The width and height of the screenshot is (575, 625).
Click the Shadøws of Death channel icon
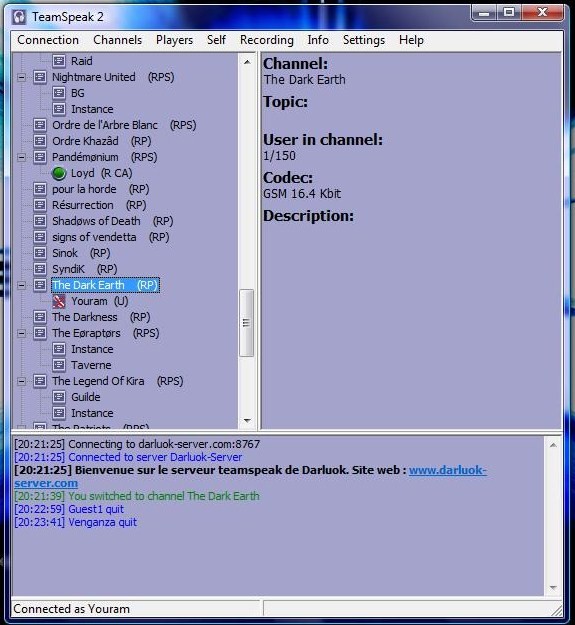pyautogui.click(x=40, y=221)
